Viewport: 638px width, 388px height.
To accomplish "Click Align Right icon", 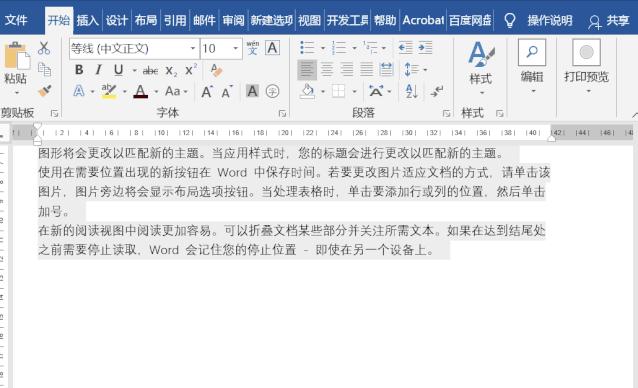I will pyautogui.click(x=347, y=70).
